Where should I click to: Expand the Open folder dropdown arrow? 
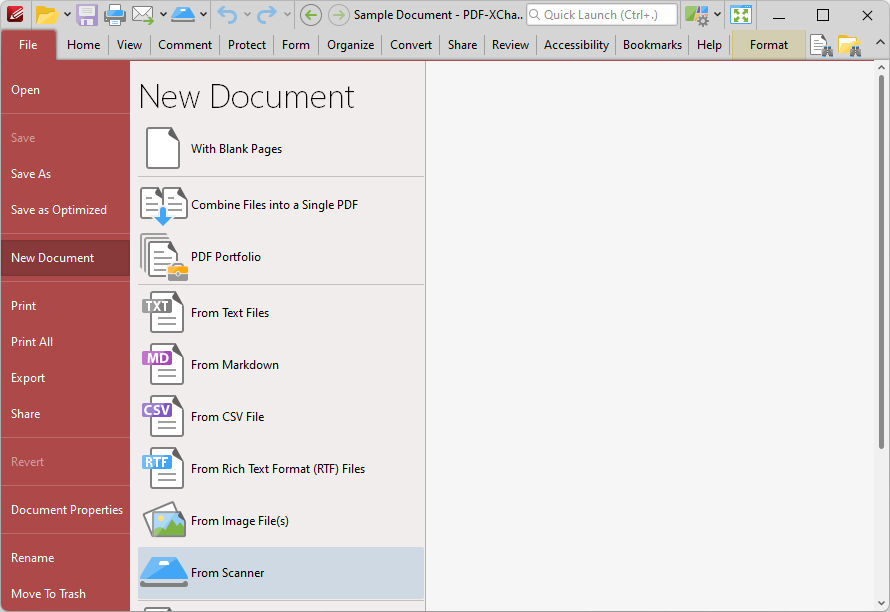[x=67, y=15]
